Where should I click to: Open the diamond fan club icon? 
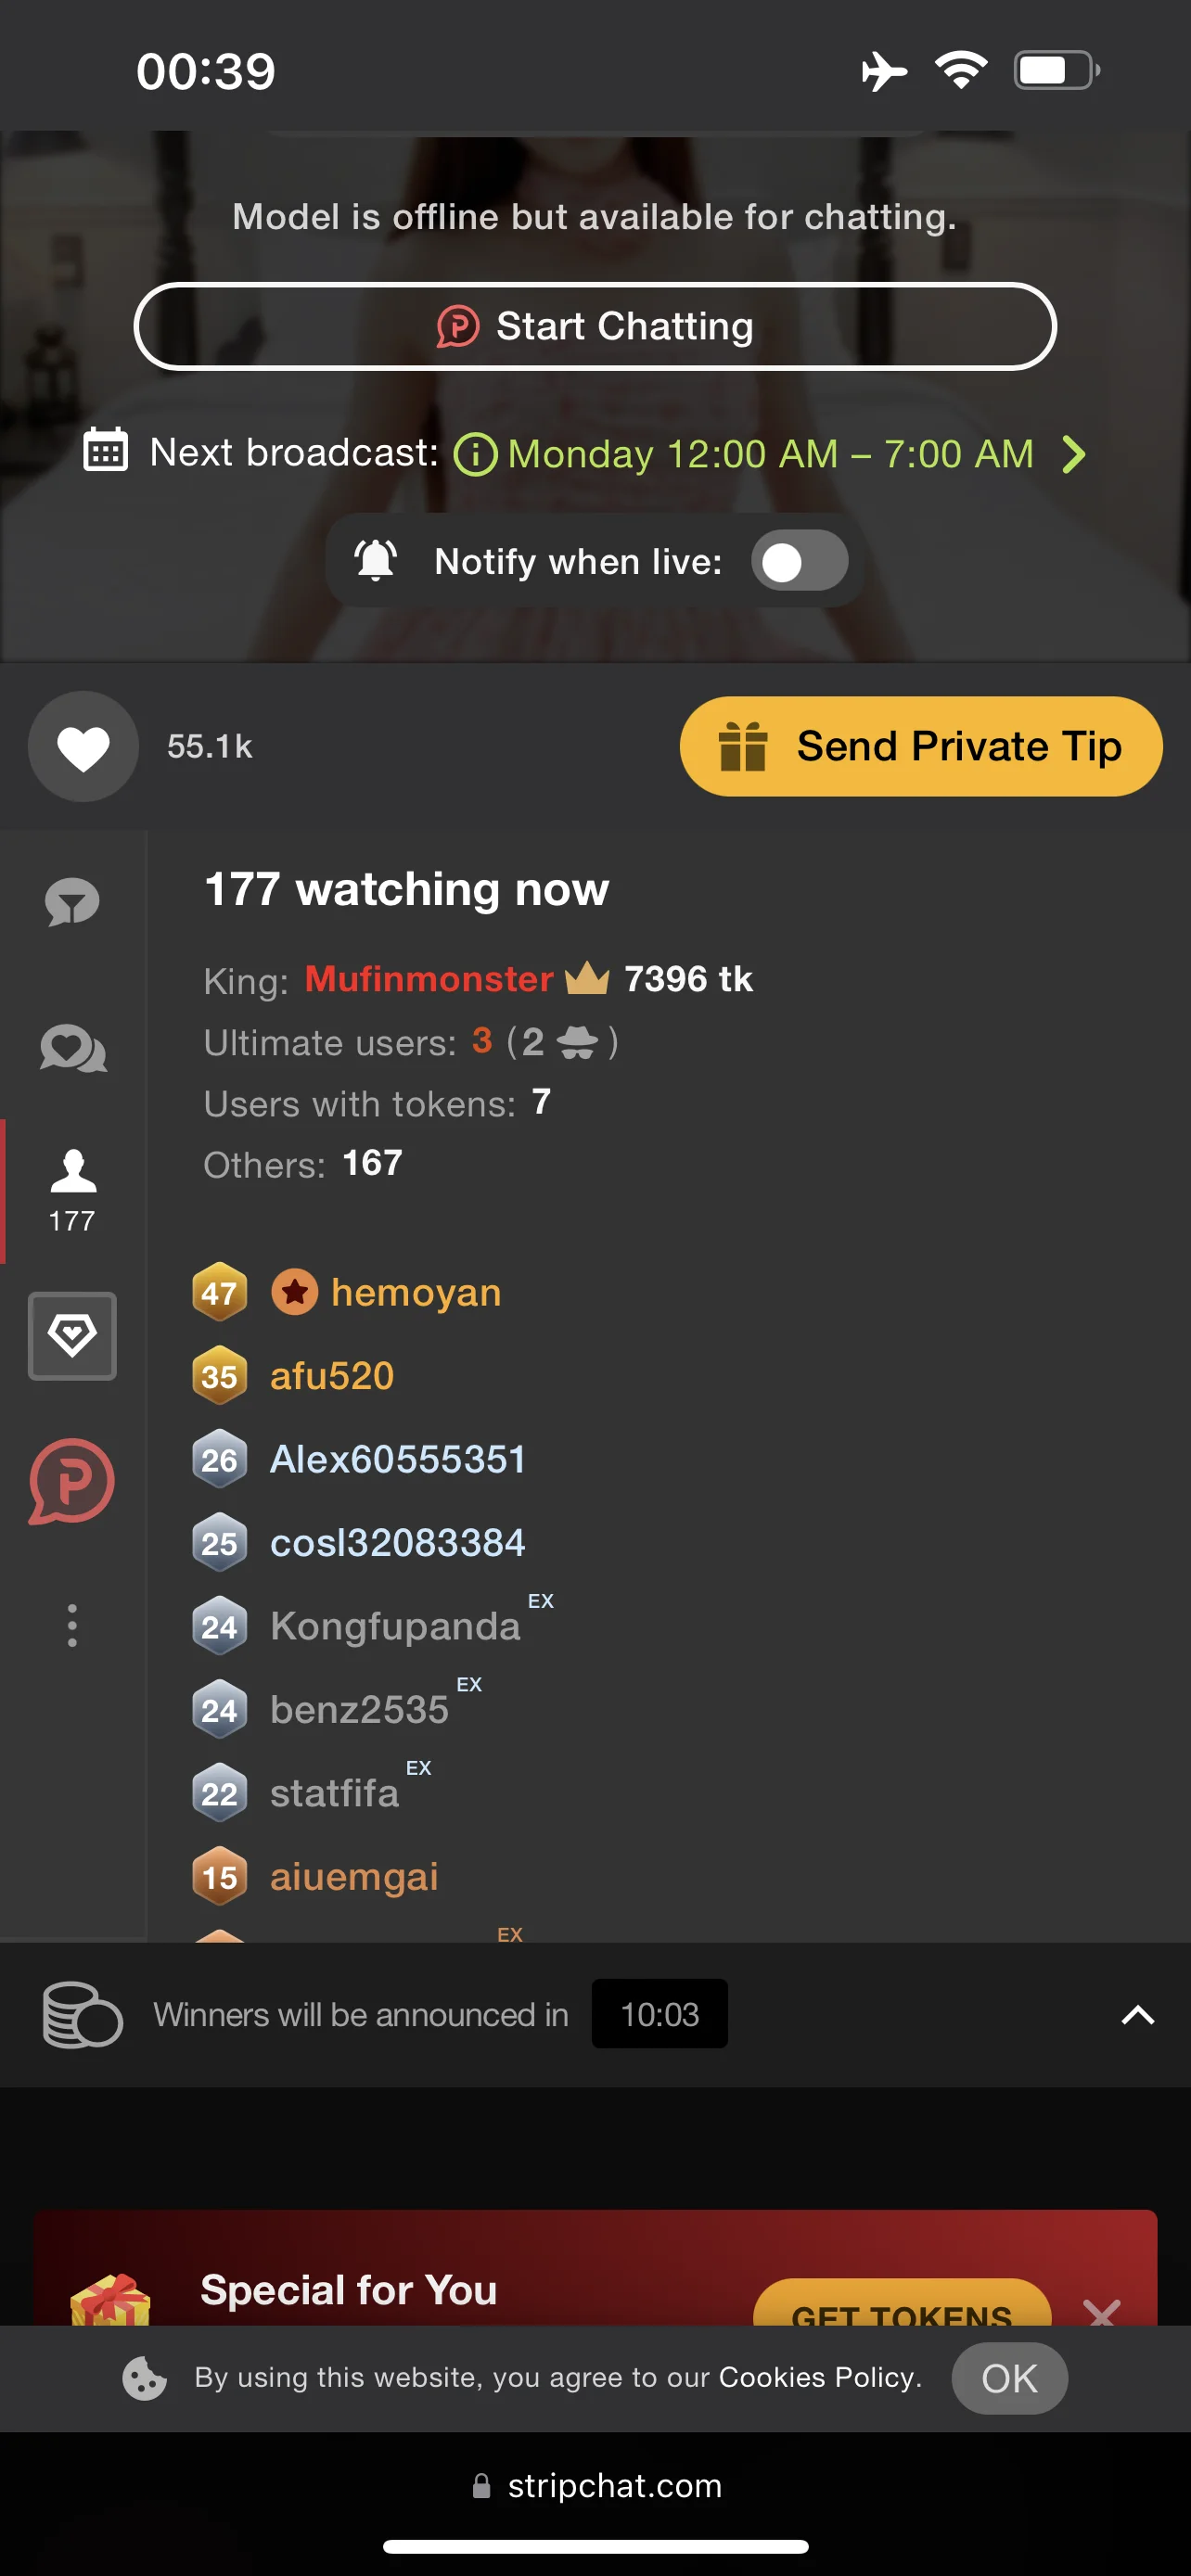pyautogui.click(x=72, y=1335)
